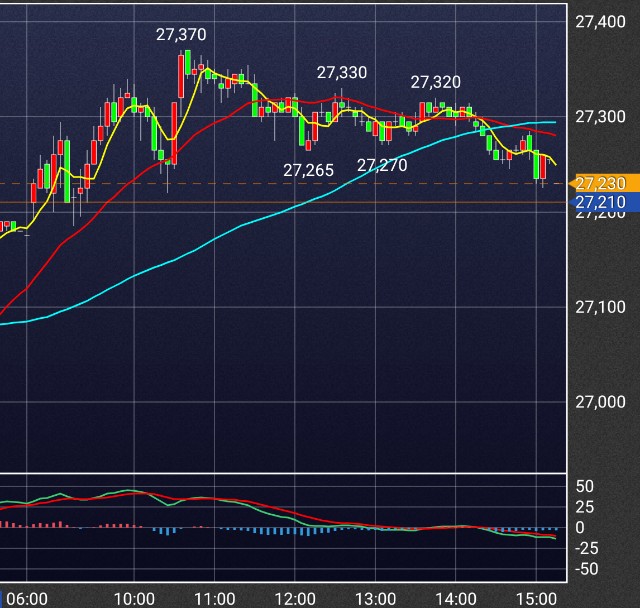Click the oscillator 0 scale label
Viewport: 640px width, 608px height.
click(x=580, y=528)
